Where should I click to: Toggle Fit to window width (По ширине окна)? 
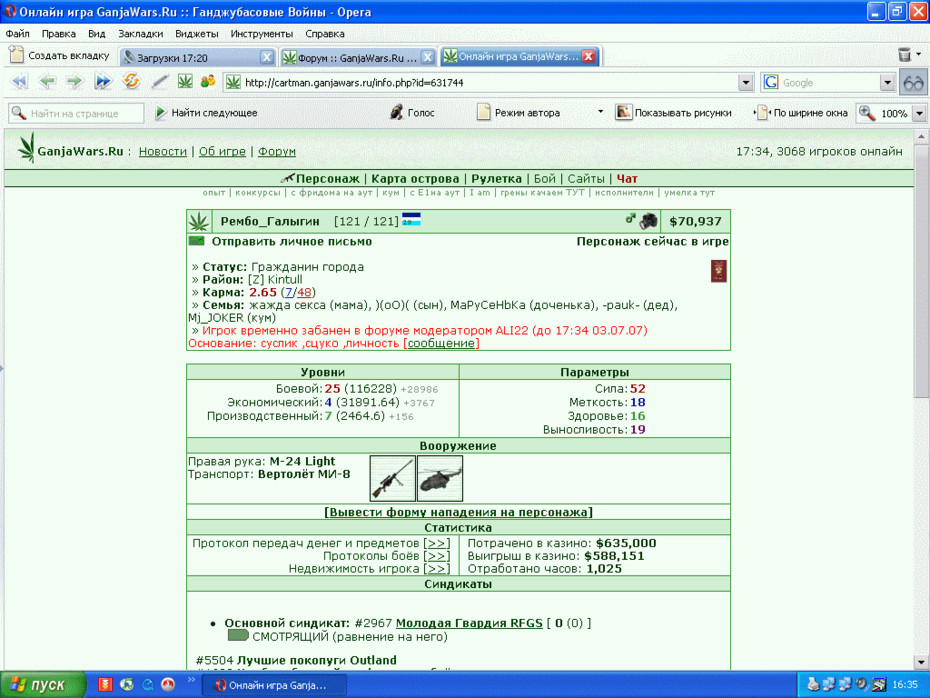pyautogui.click(x=802, y=113)
